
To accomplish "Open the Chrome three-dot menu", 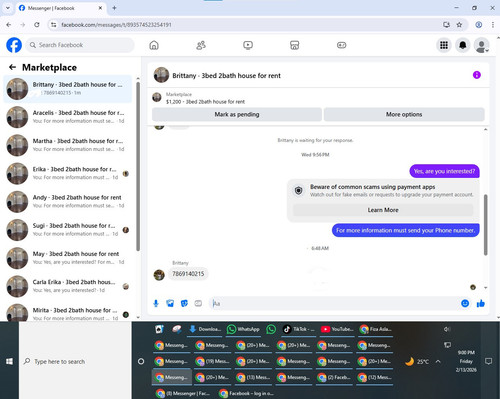I will 493,25.
